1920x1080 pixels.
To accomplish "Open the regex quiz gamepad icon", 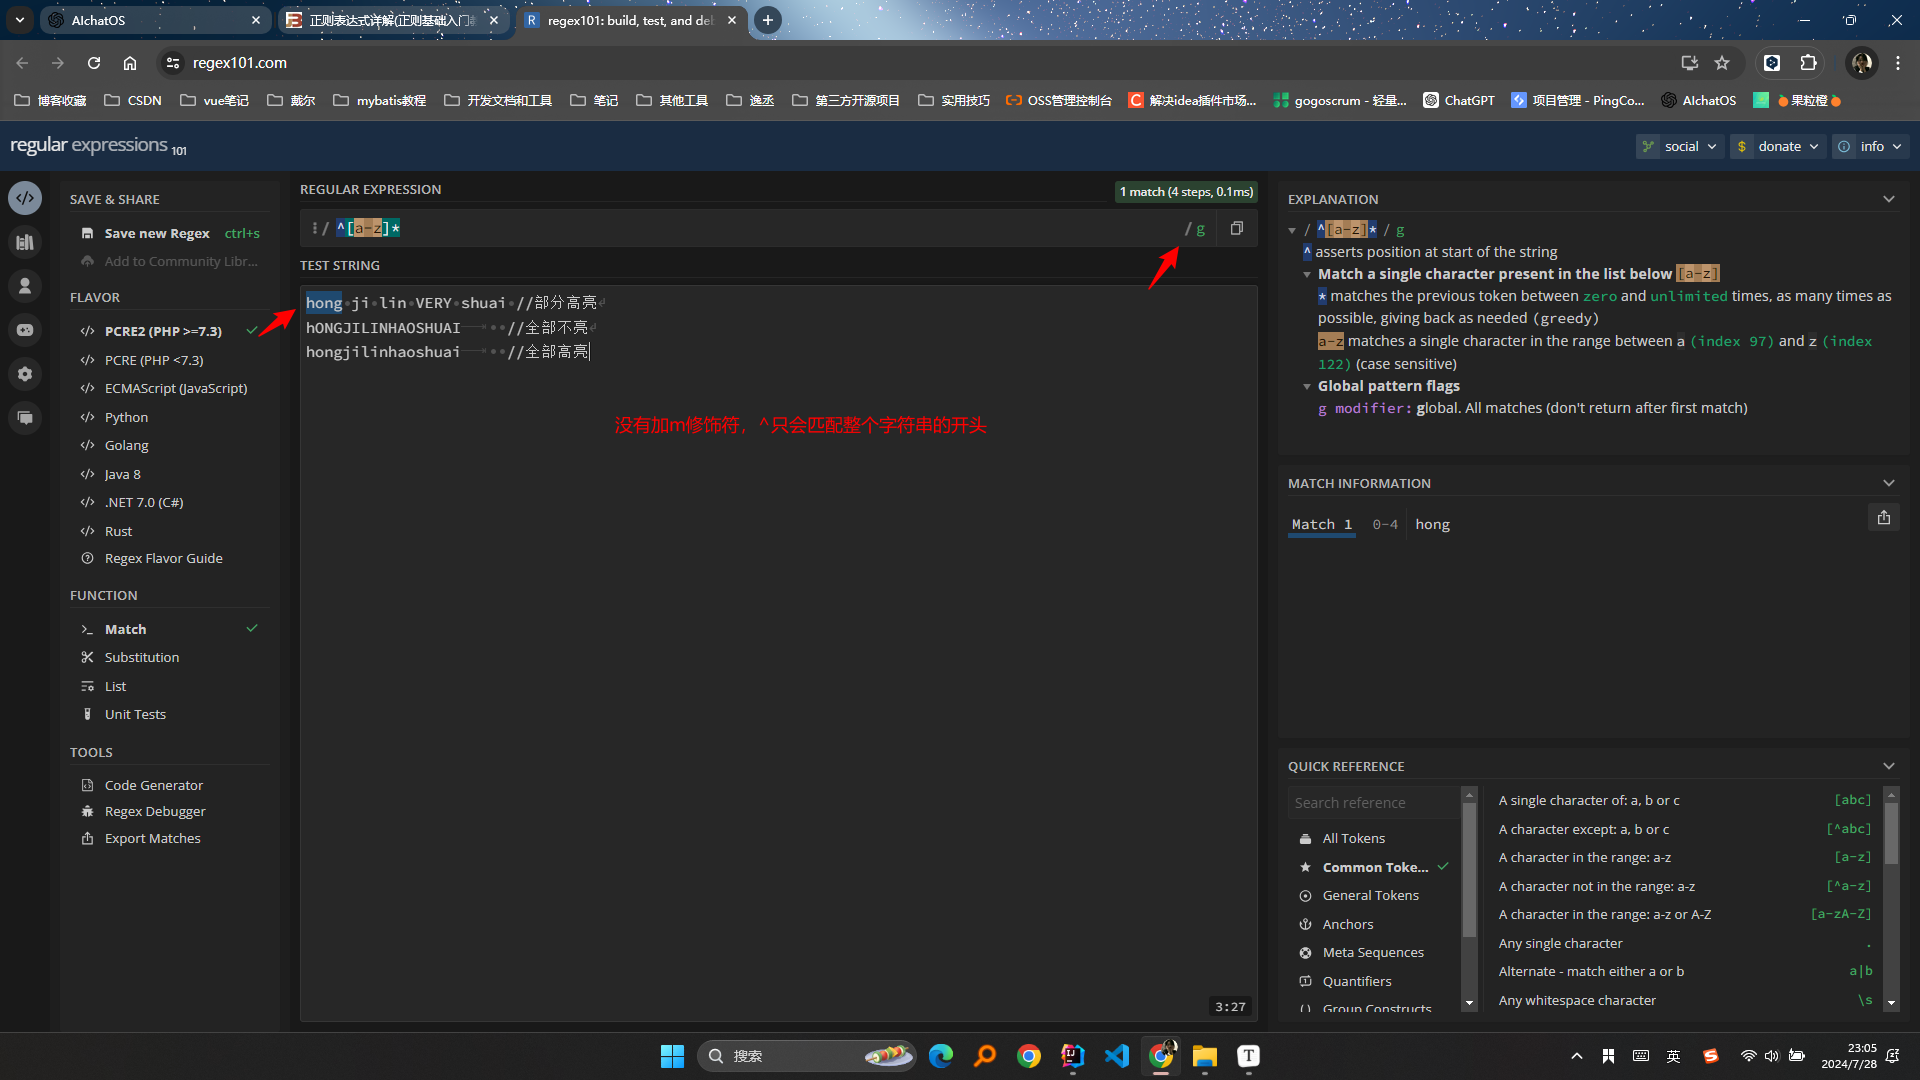I will coord(25,330).
